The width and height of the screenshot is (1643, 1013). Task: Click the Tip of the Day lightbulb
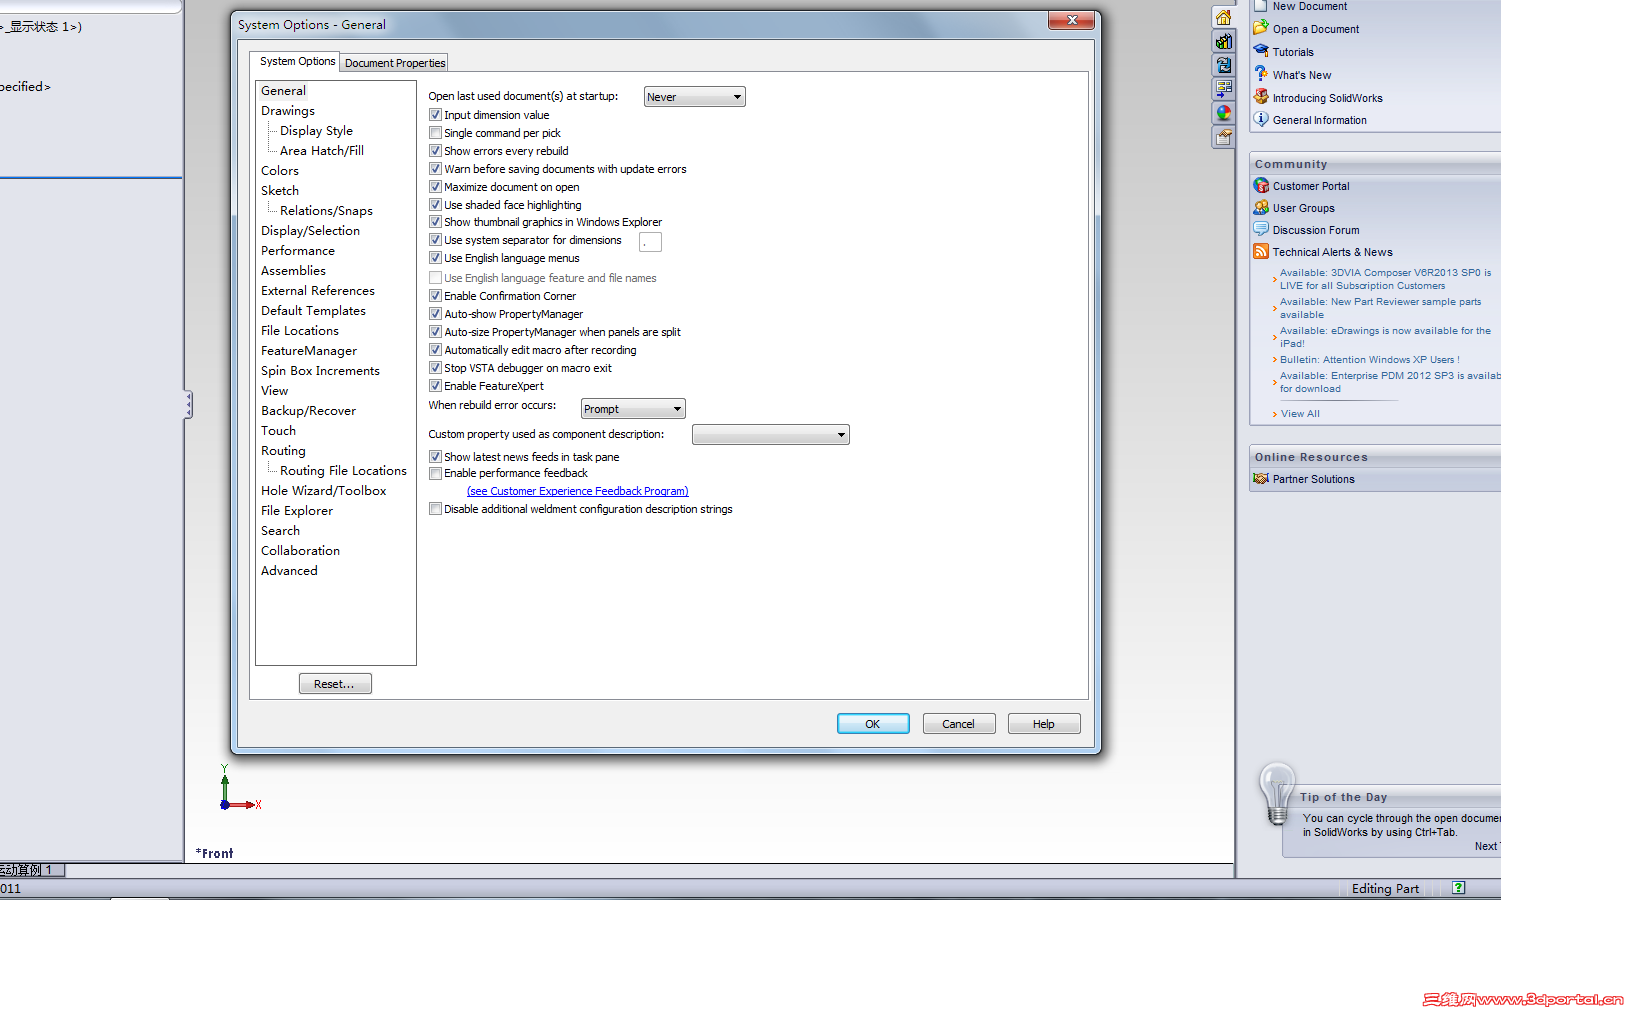[x=1277, y=794]
